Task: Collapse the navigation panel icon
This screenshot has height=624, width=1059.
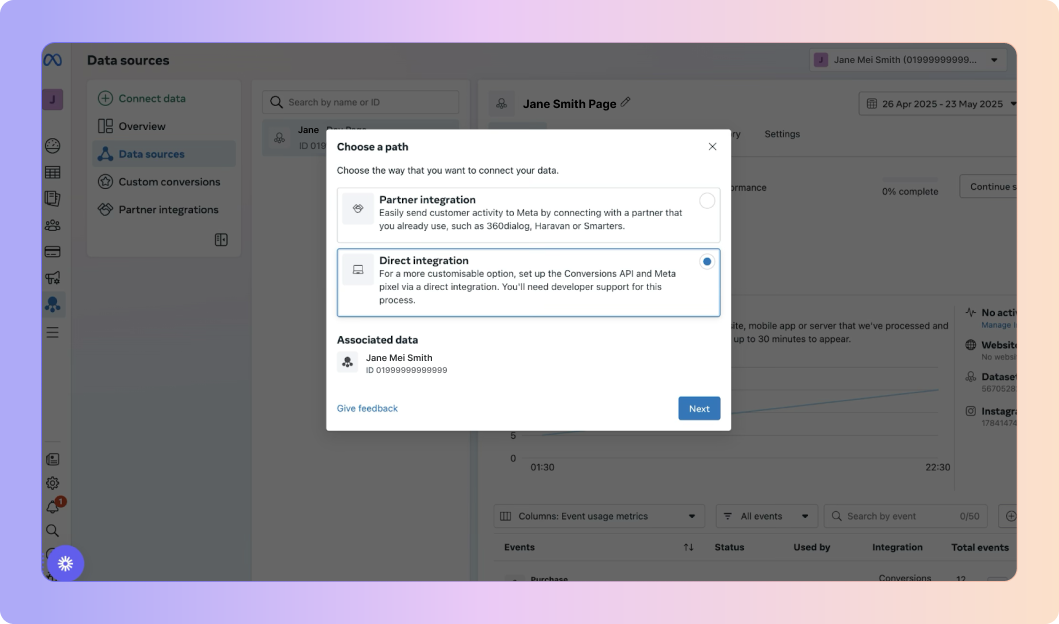Action: tap(221, 240)
